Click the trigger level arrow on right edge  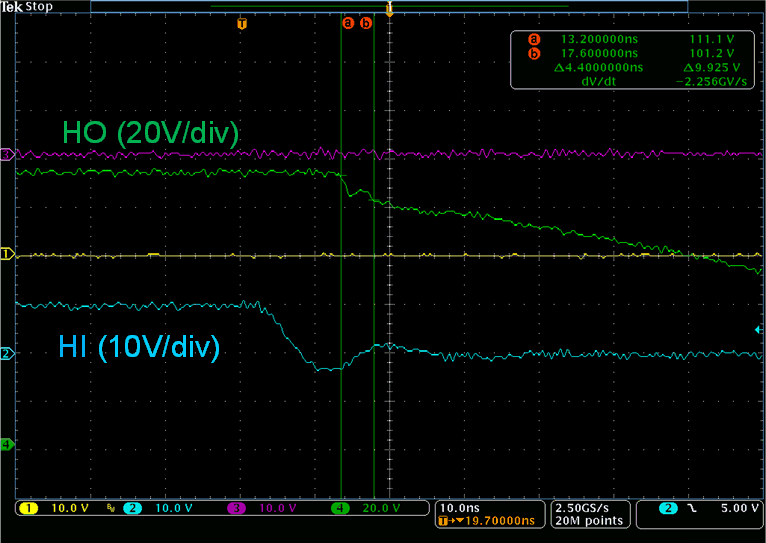pos(758,330)
